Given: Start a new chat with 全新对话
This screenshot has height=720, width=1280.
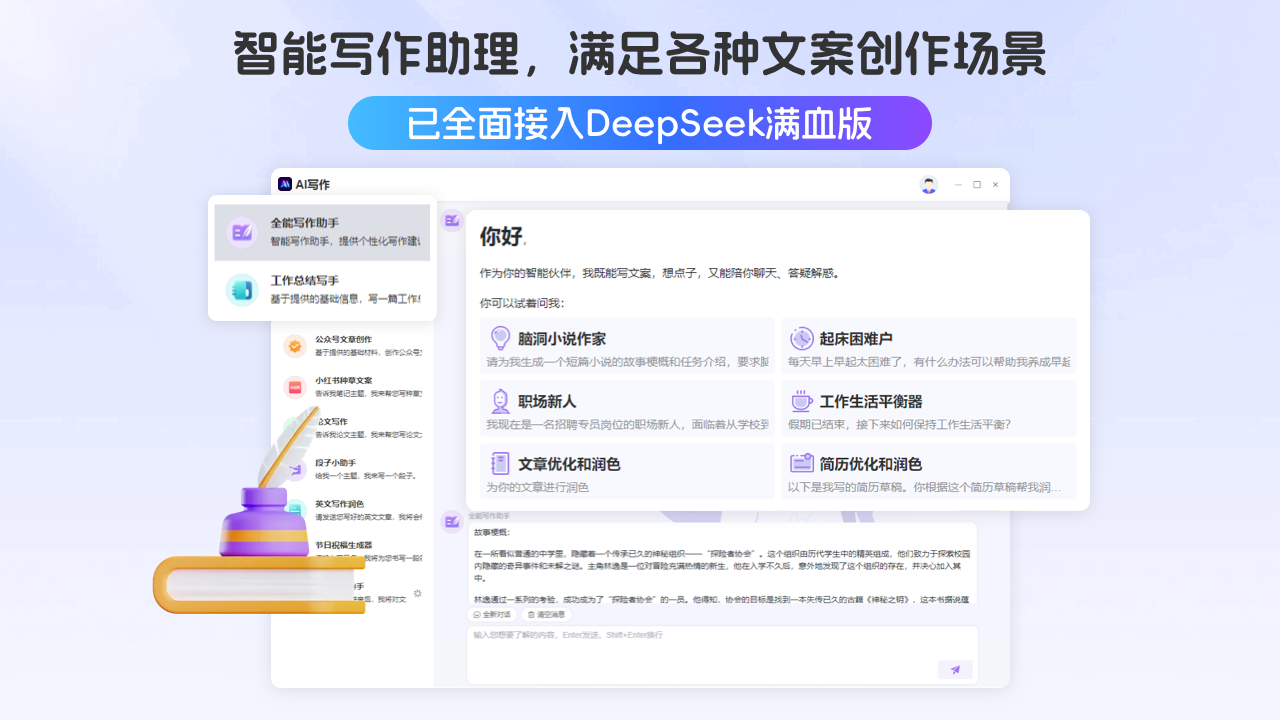Looking at the screenshot, I should pos(492,614).
